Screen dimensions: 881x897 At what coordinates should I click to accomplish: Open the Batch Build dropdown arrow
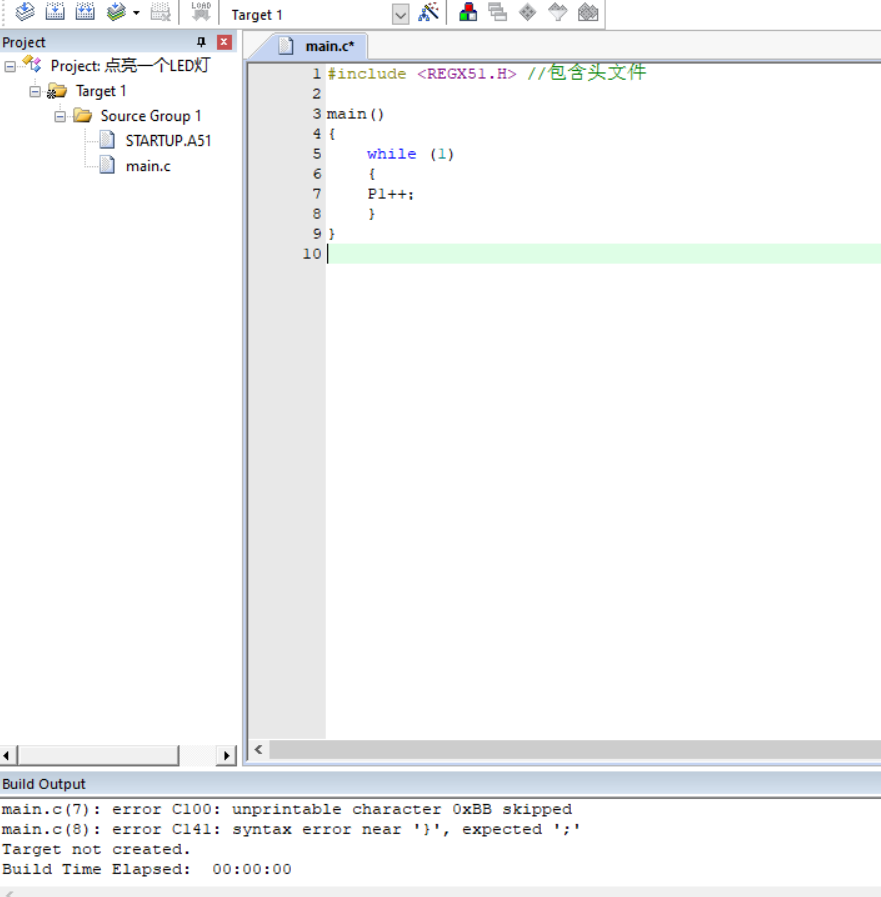[x=136, y=13]
